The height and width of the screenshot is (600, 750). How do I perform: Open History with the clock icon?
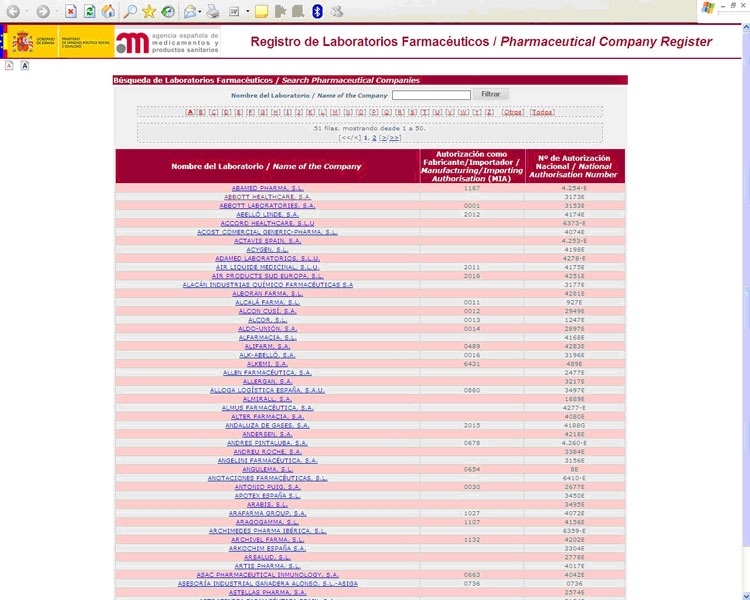pyautogui.click(x=168, y=11)
